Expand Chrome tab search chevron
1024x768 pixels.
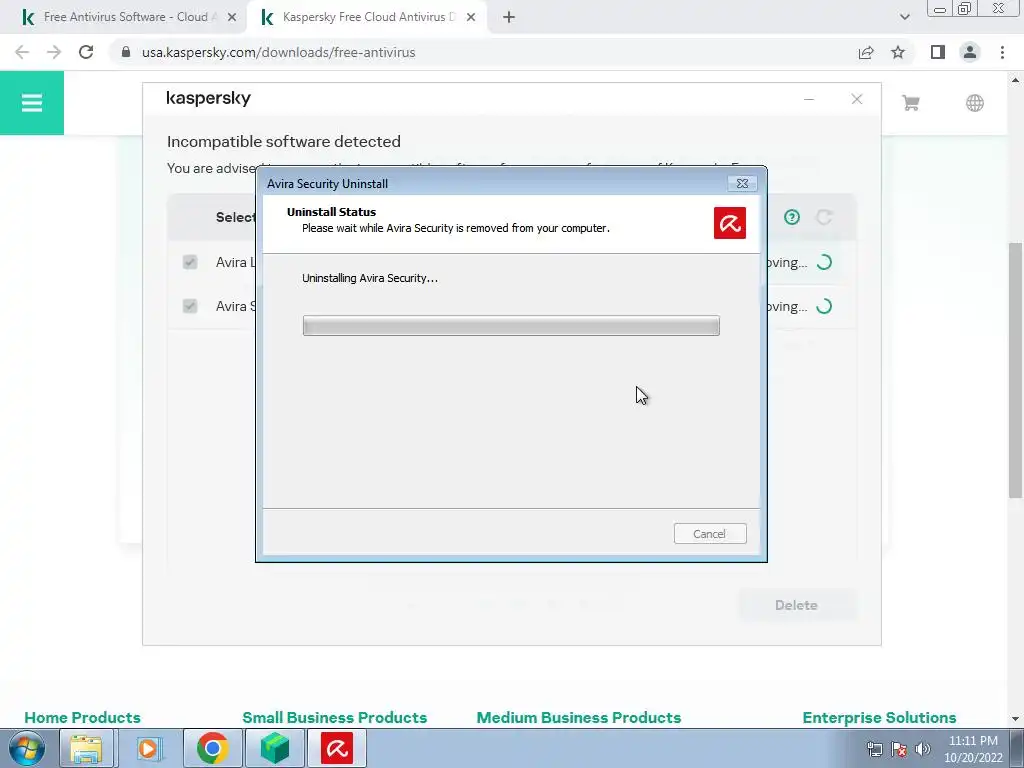tap(904, 18)
